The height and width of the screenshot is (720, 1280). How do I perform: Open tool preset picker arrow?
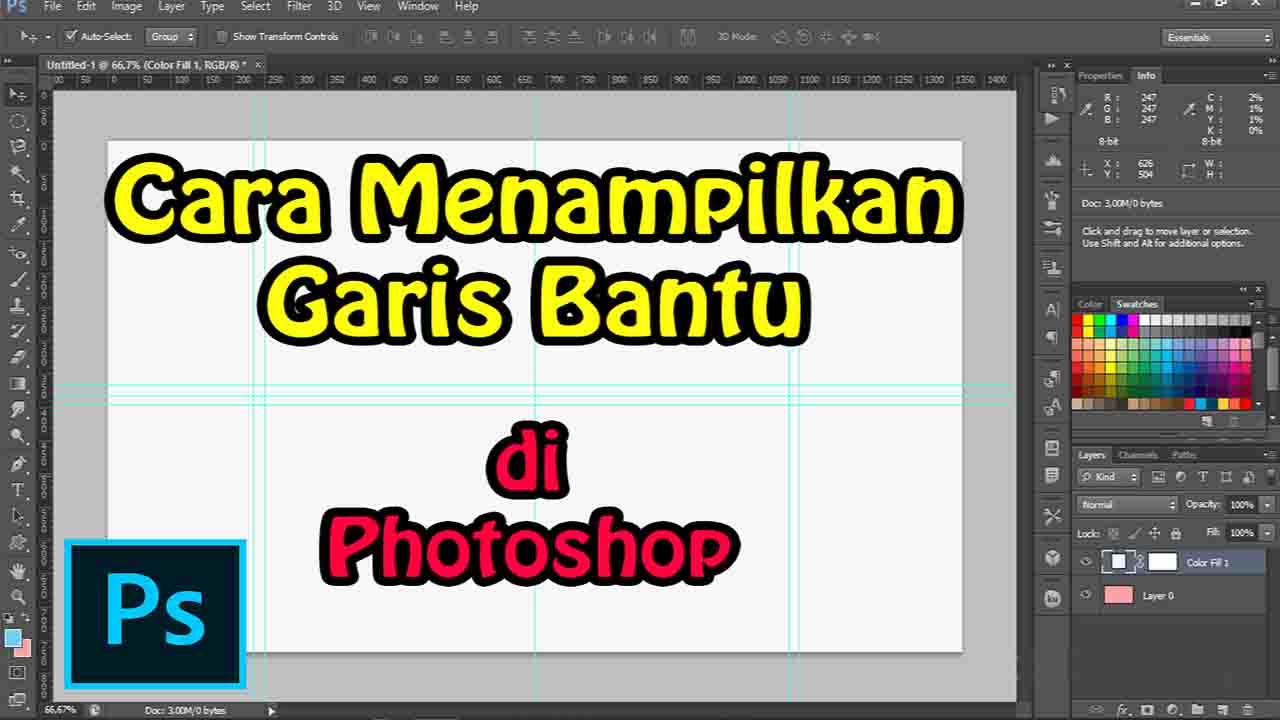click(48, 37)
